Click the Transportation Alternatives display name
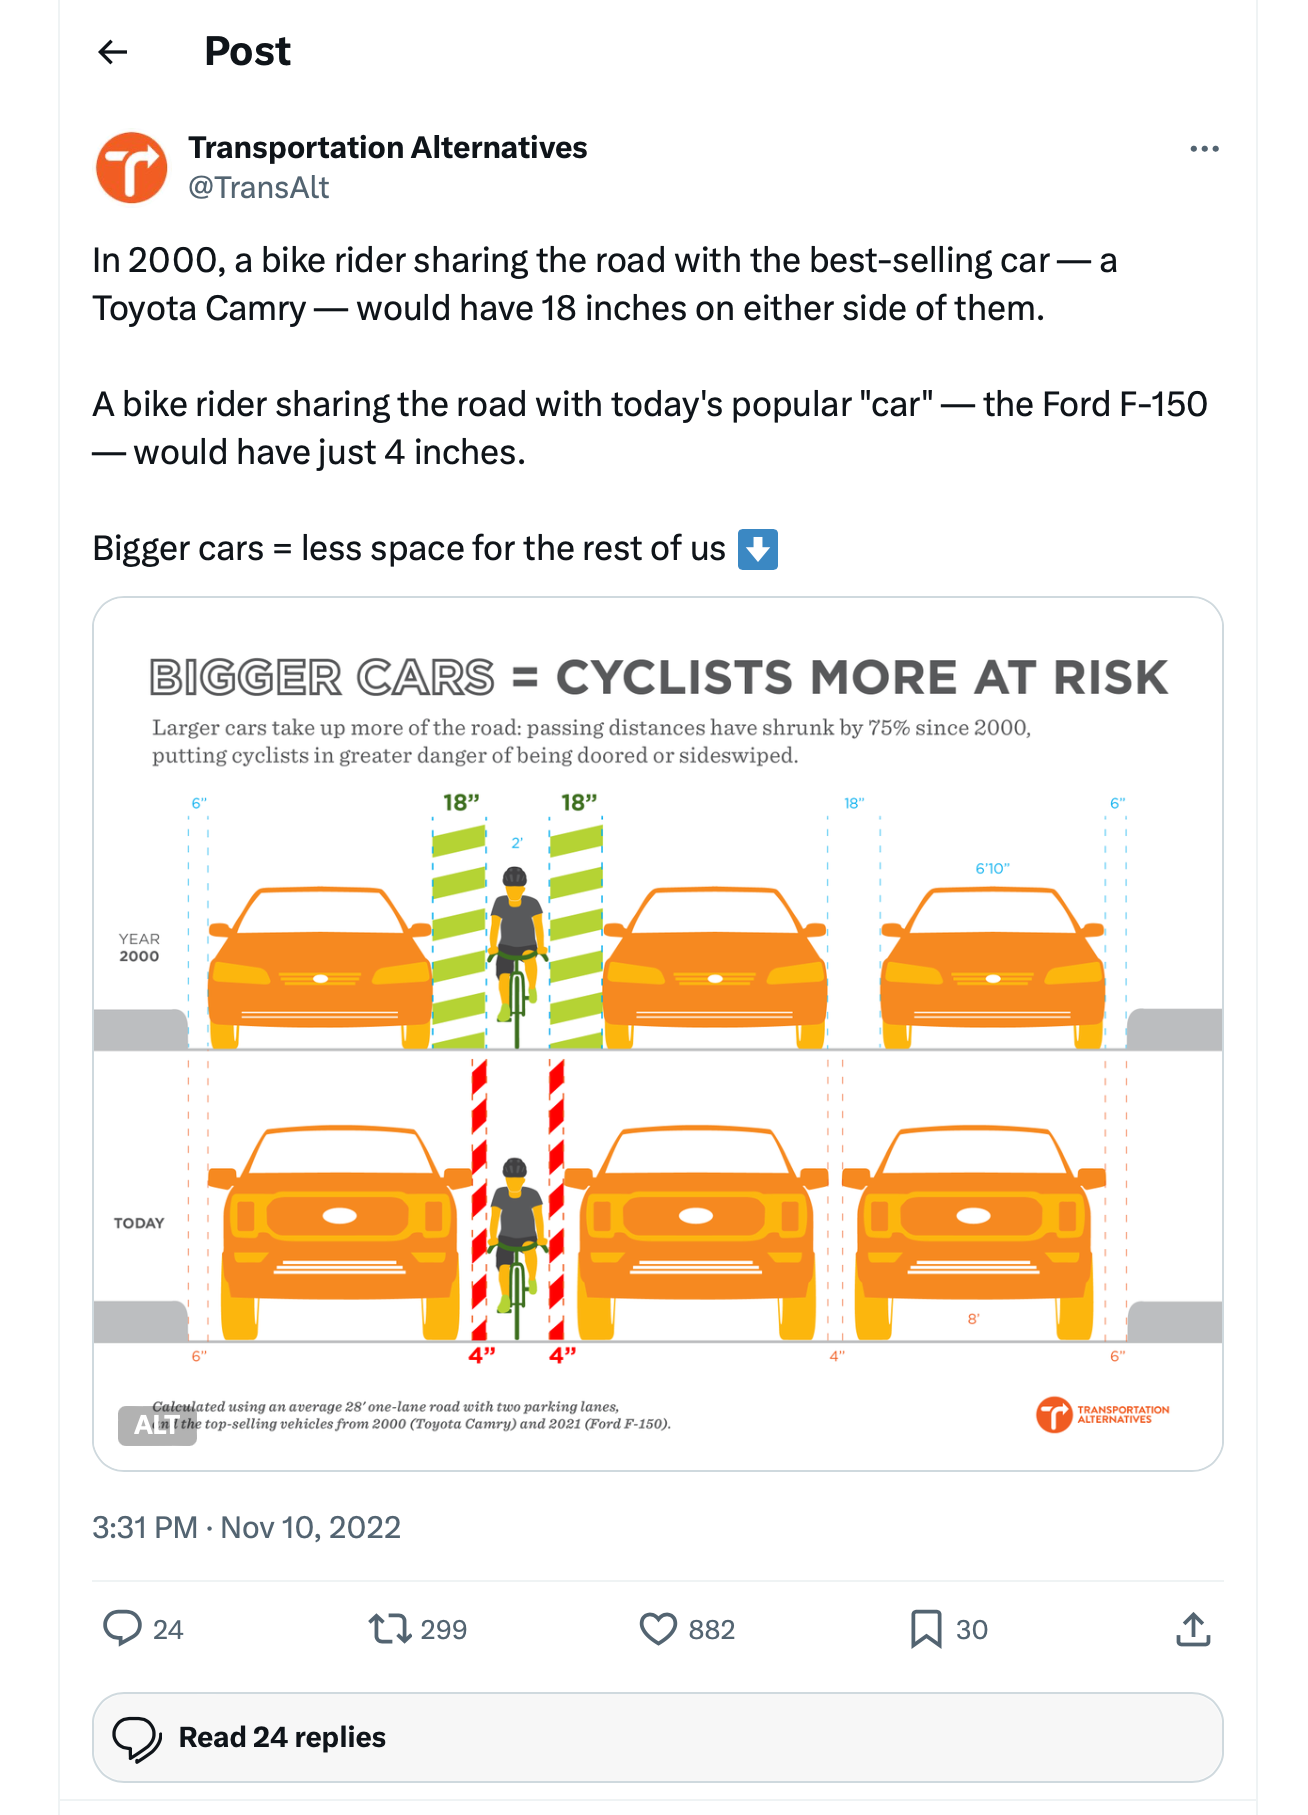 pos(387,147)
